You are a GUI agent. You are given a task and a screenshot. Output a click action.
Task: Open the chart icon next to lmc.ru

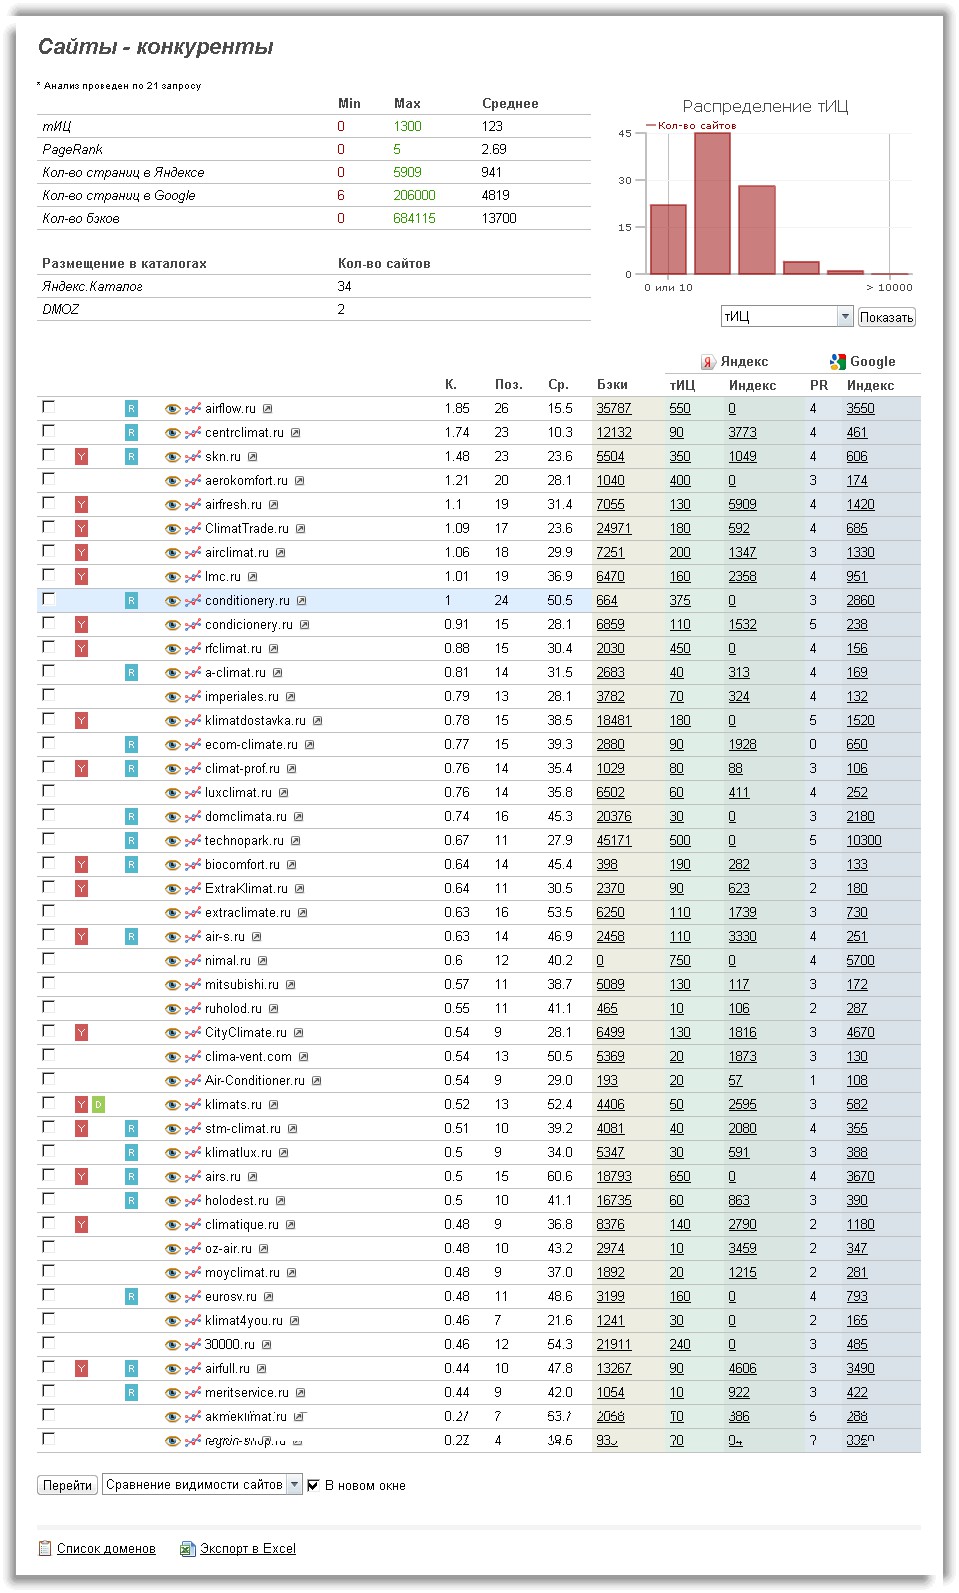point(193,577)
